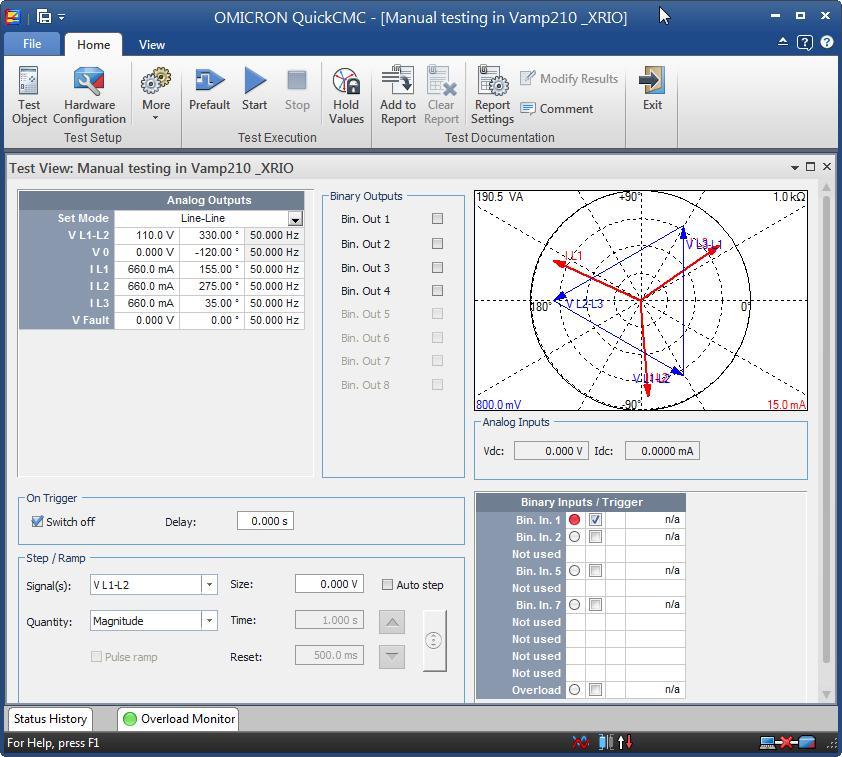Click the Stop icon

(x=297, y=89)
